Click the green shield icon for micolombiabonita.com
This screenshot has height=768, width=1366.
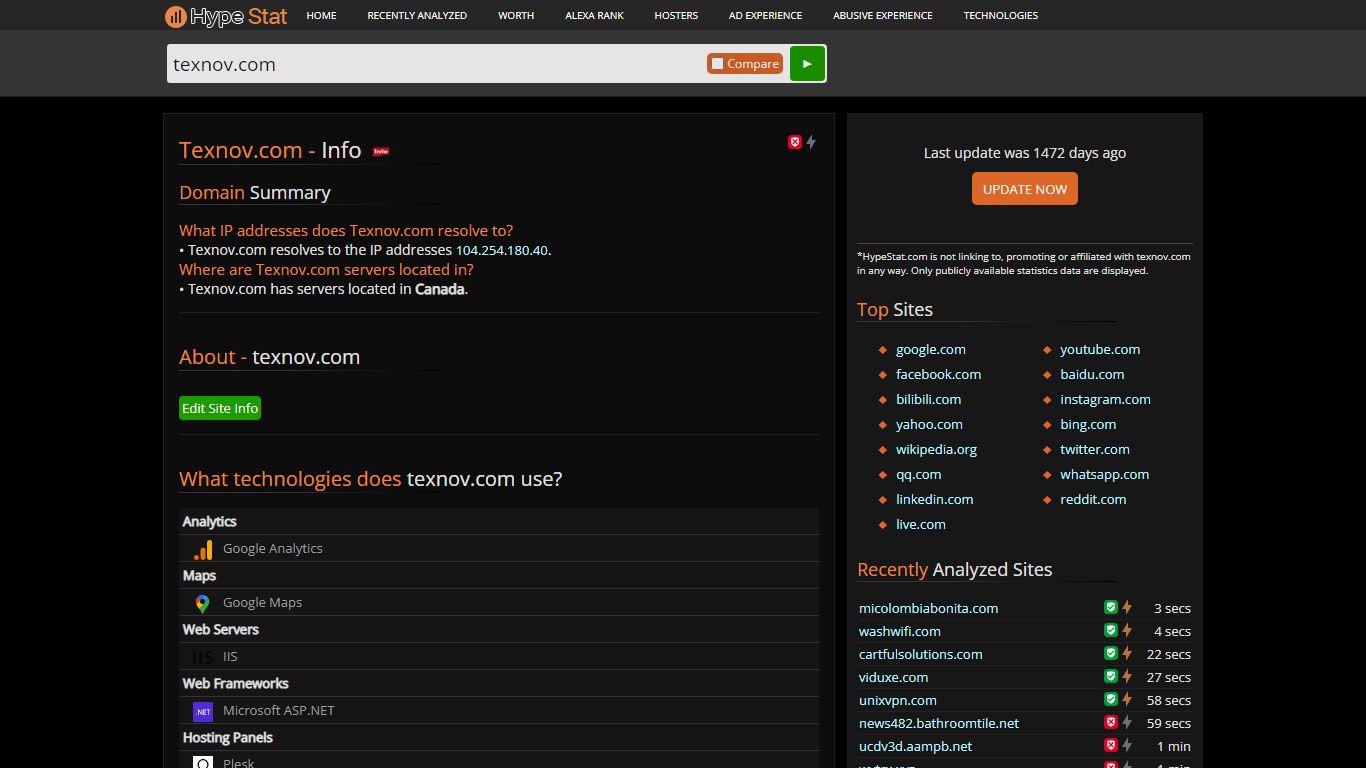1110,607
